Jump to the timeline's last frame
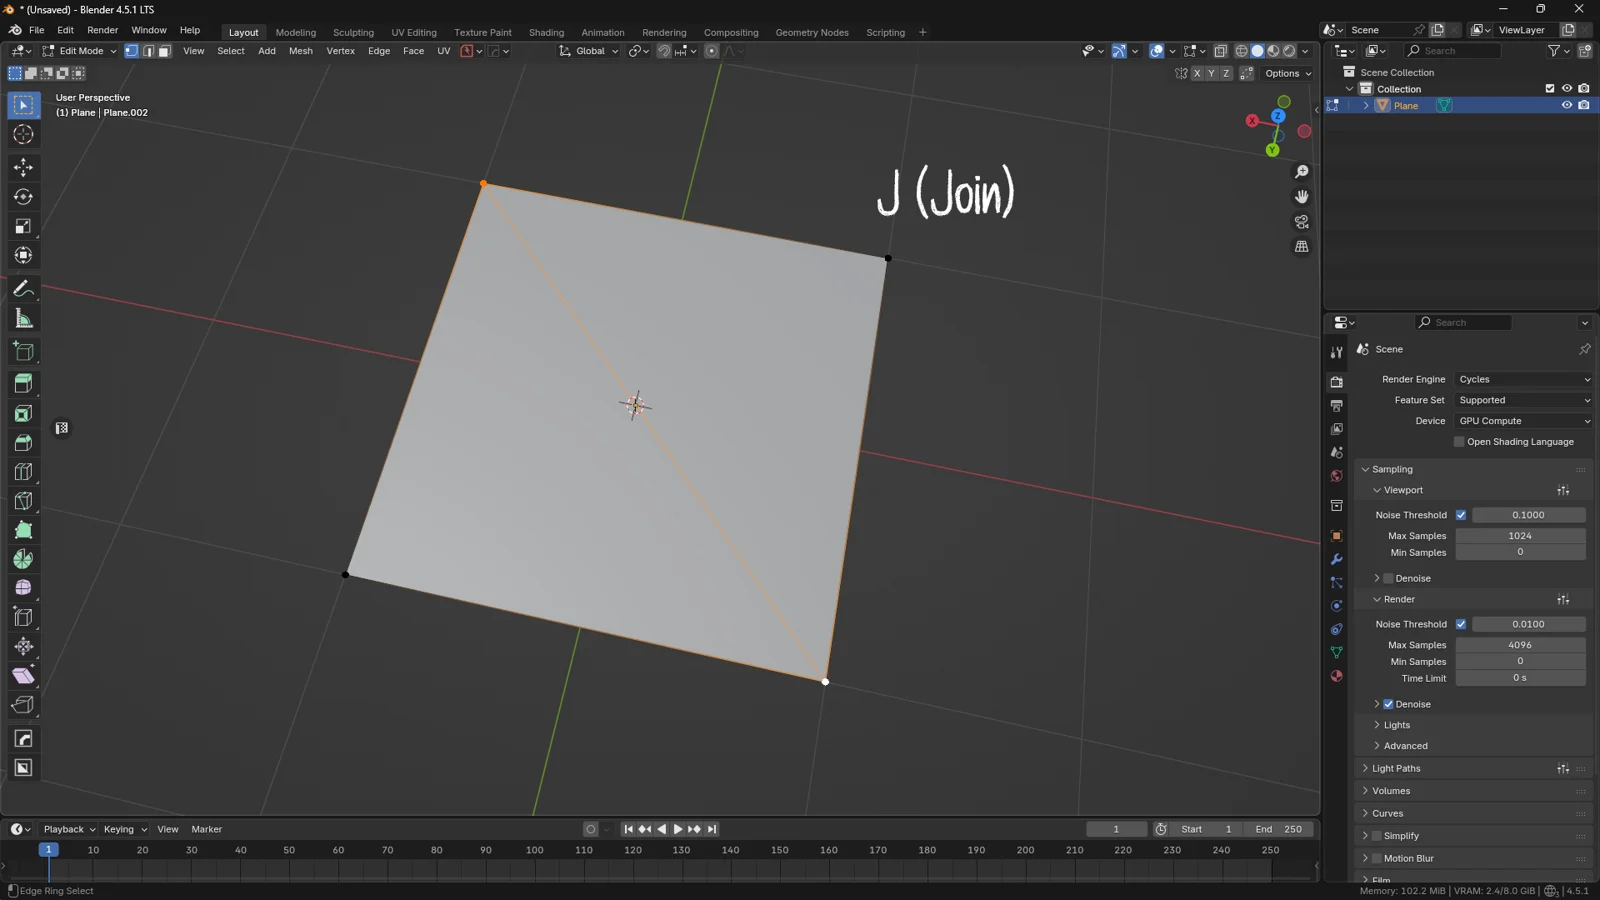The width and height of the screenshot is (1600, 900). (712, 829)
